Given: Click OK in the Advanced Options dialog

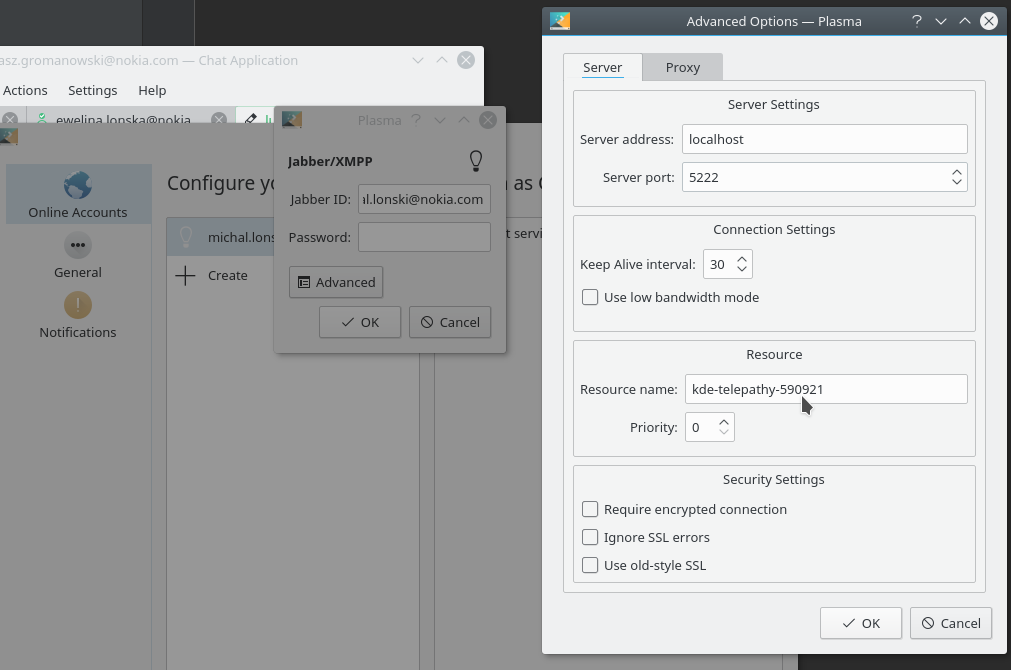Looking at the screenshot, I should tap(861, 623).
